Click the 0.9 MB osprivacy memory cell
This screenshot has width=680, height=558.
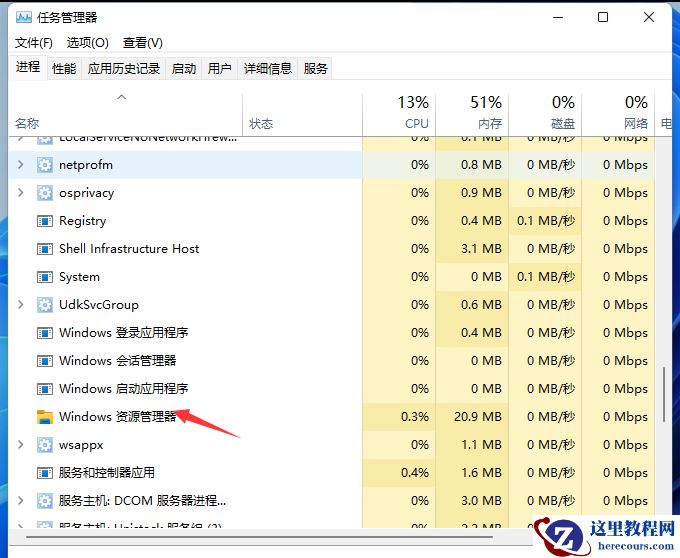pyautogui.click(x=472, y=193)
